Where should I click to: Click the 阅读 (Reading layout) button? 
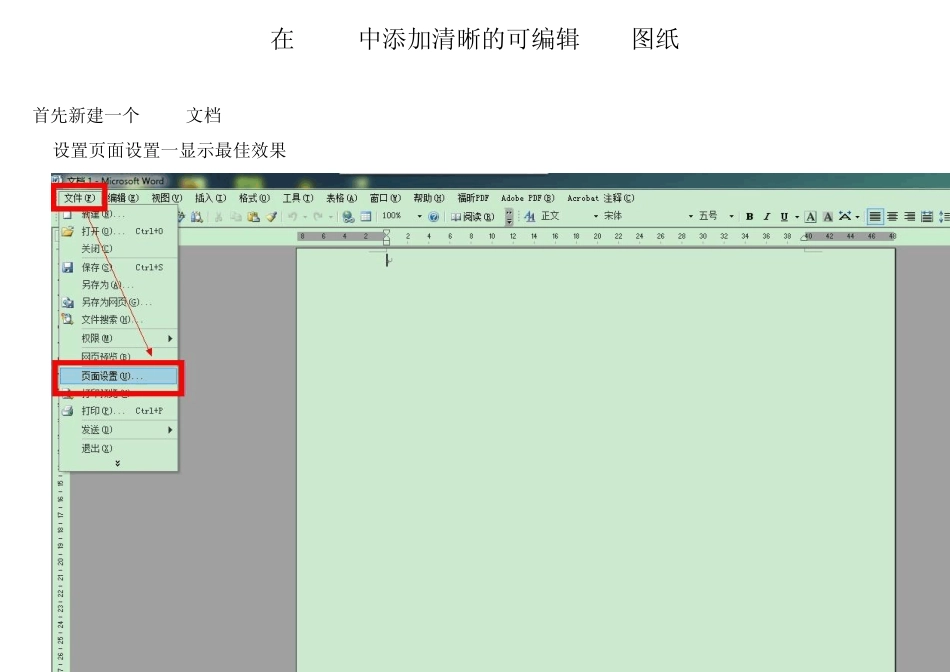pyautogui.click(x=473, y=216)
